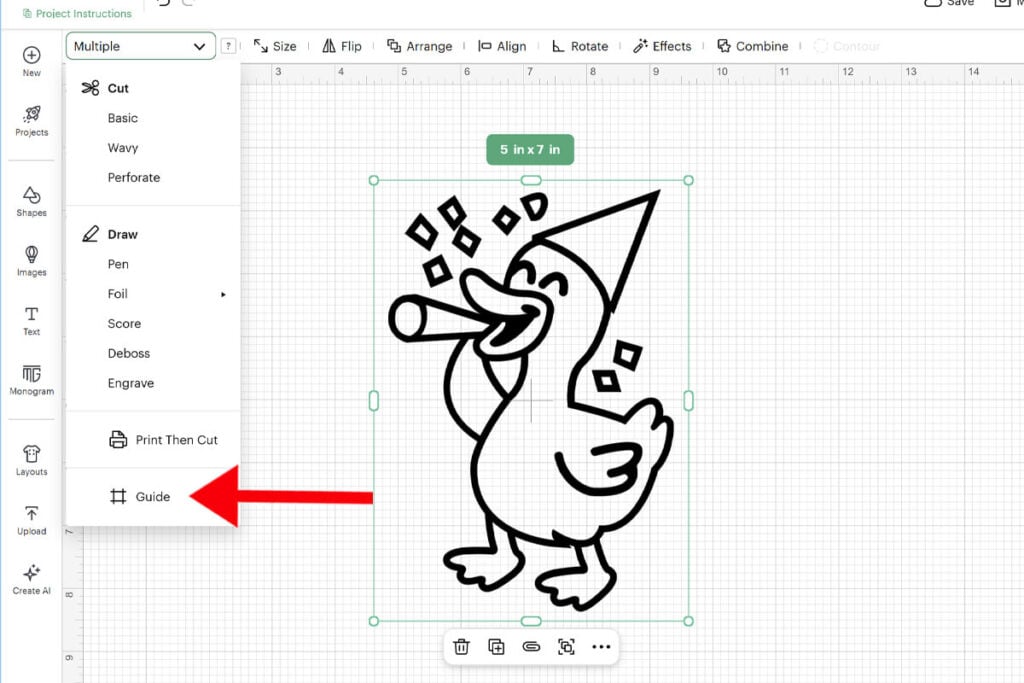Choose Print Then Cut operation
Viewport: 1024px width, 683px height.
163,439
